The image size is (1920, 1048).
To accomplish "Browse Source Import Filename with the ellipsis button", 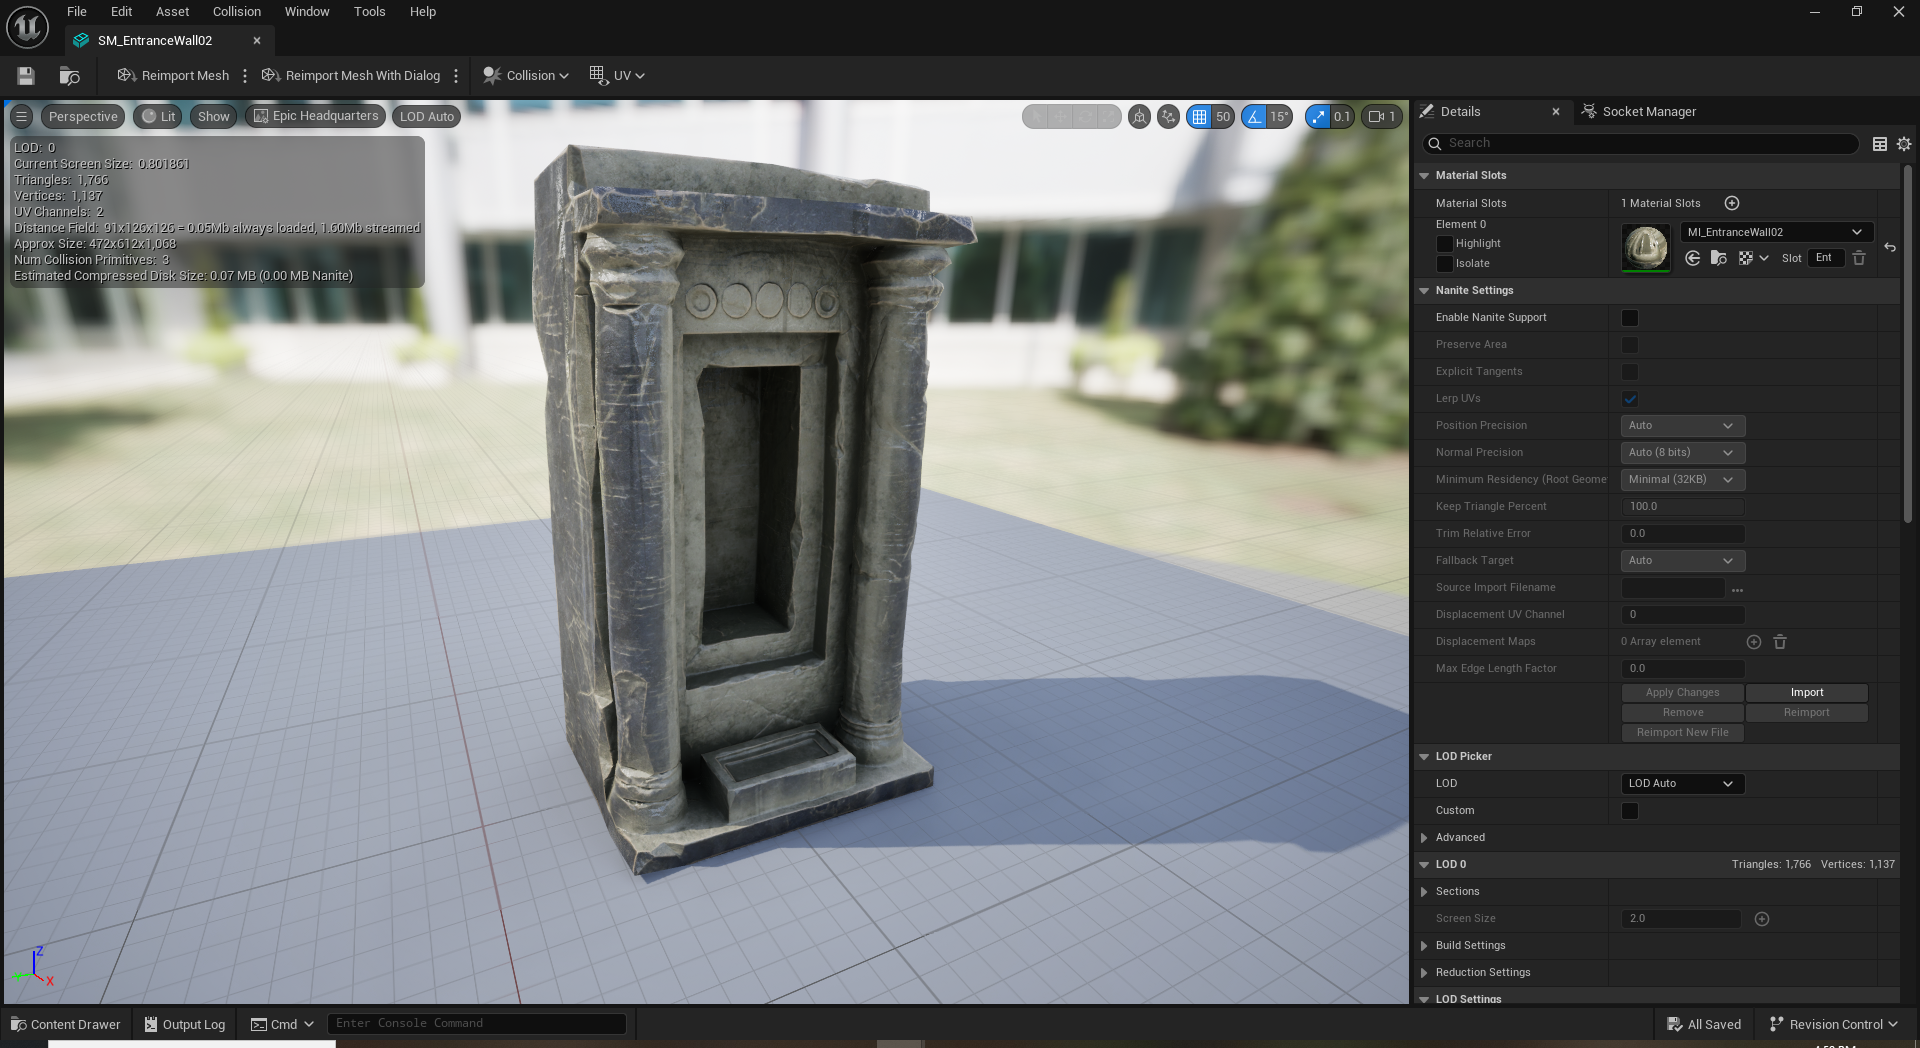I will 1738,589.
